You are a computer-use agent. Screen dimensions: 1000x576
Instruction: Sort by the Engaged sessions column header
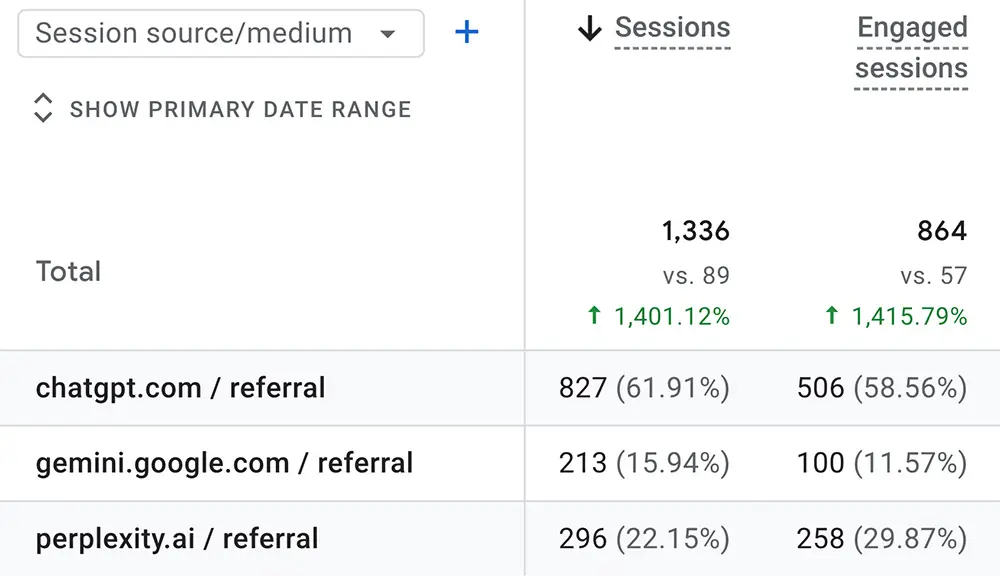[x=911, y=48]
